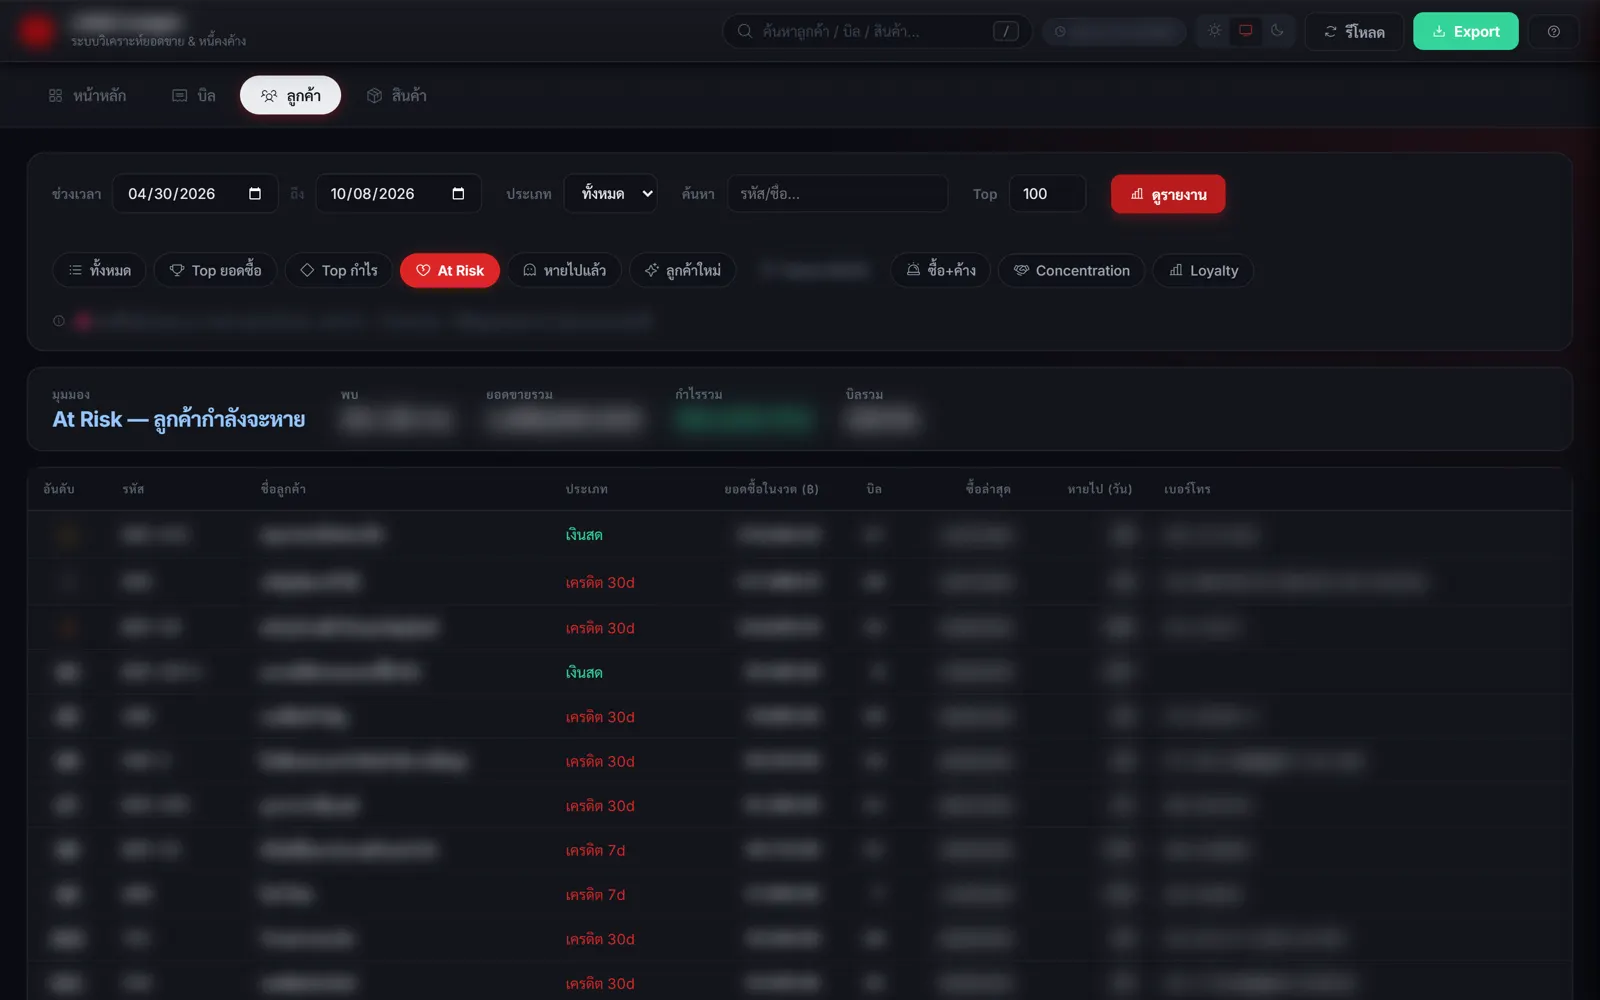Open the บิล tab
The height and width of the screenshot is (1000, 1600).
pos(194,96)
